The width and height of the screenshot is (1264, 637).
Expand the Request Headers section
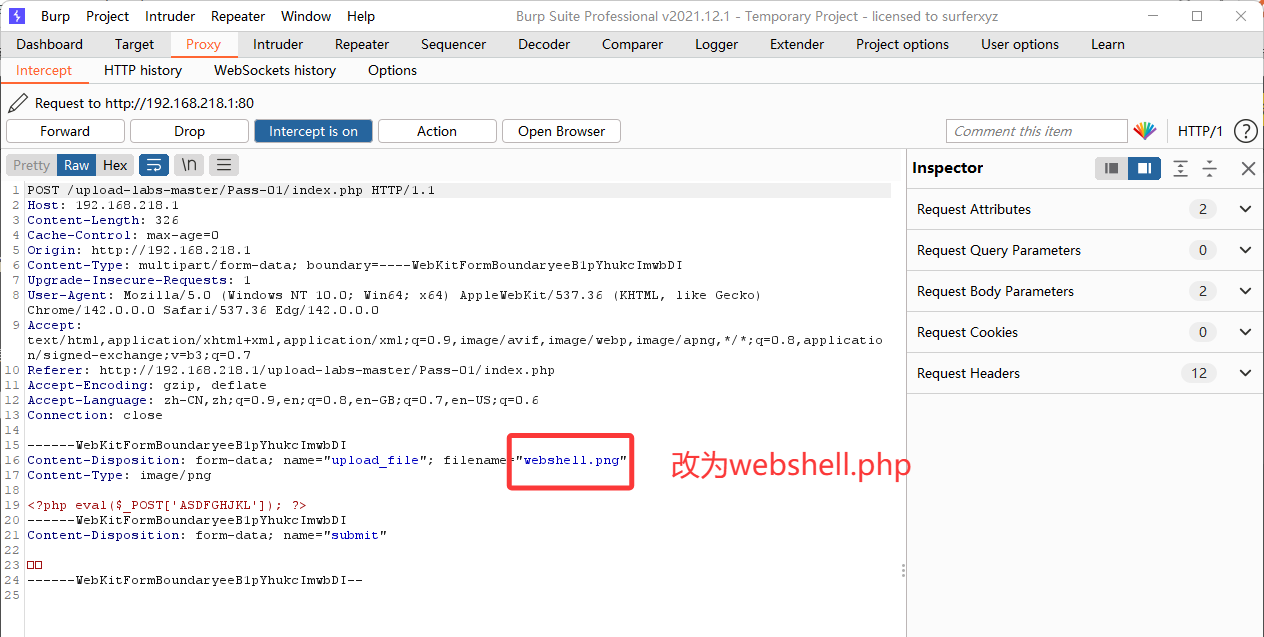pyautogui.click(x=1245, y=373)
